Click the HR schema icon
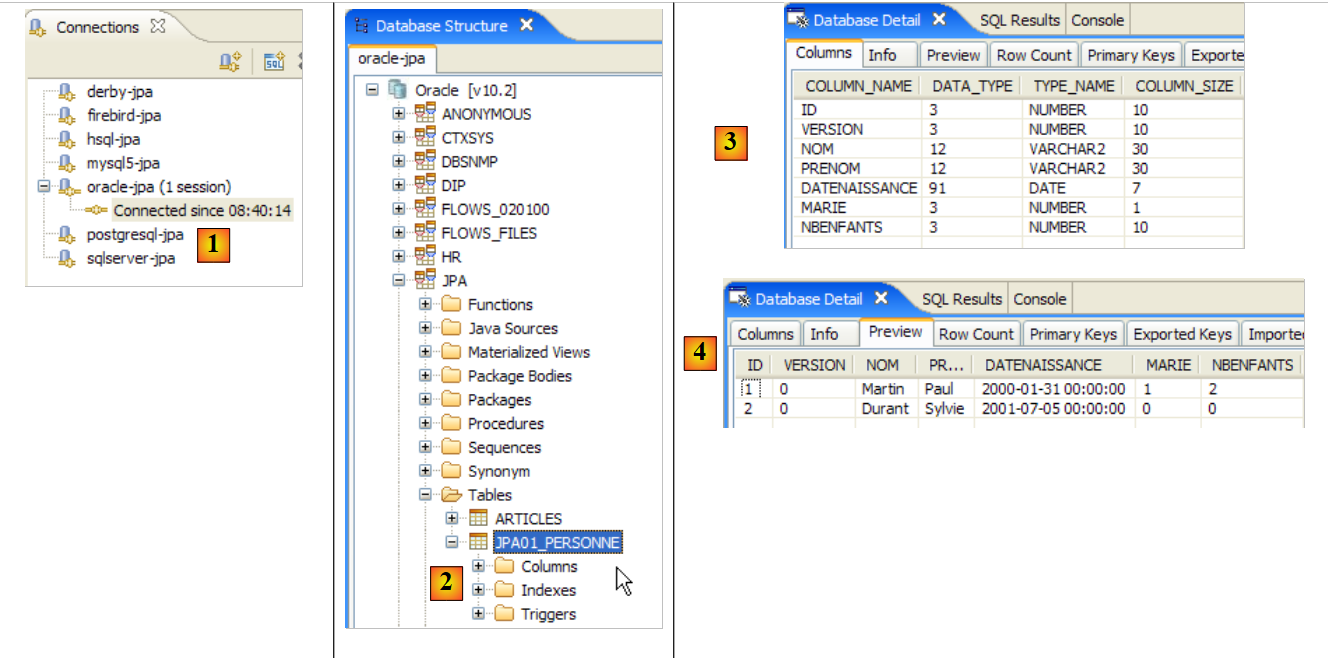The height and width of the screenshot is (658, 1328). click(x=425, y=257)
